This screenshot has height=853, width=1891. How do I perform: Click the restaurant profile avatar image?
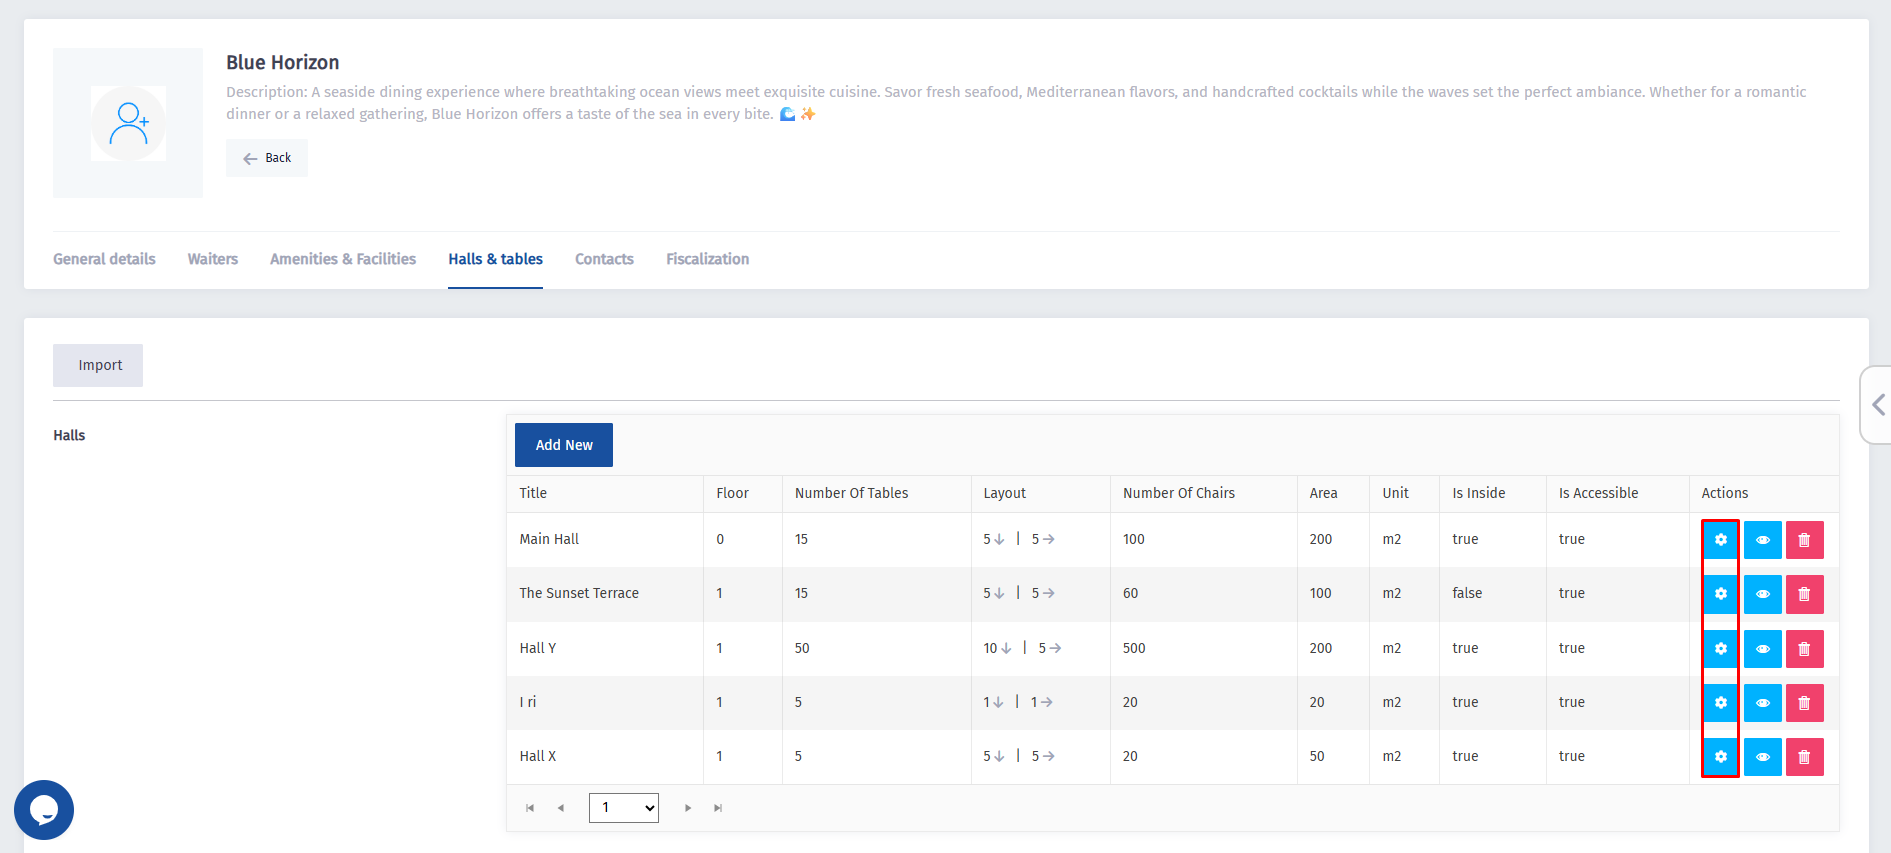[128, 123]
